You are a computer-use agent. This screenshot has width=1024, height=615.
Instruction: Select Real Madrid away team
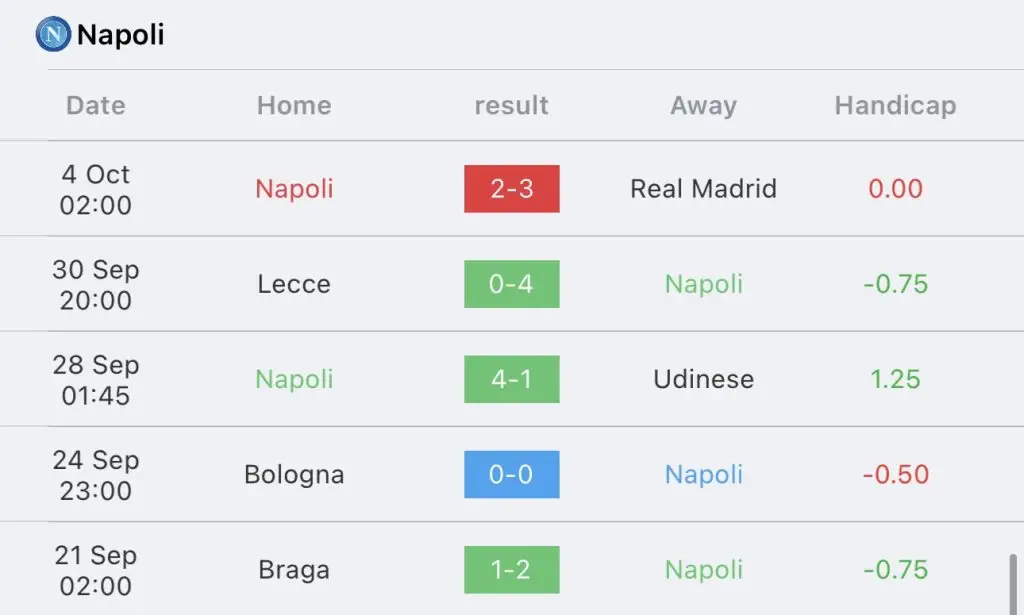tap(703, 189)
